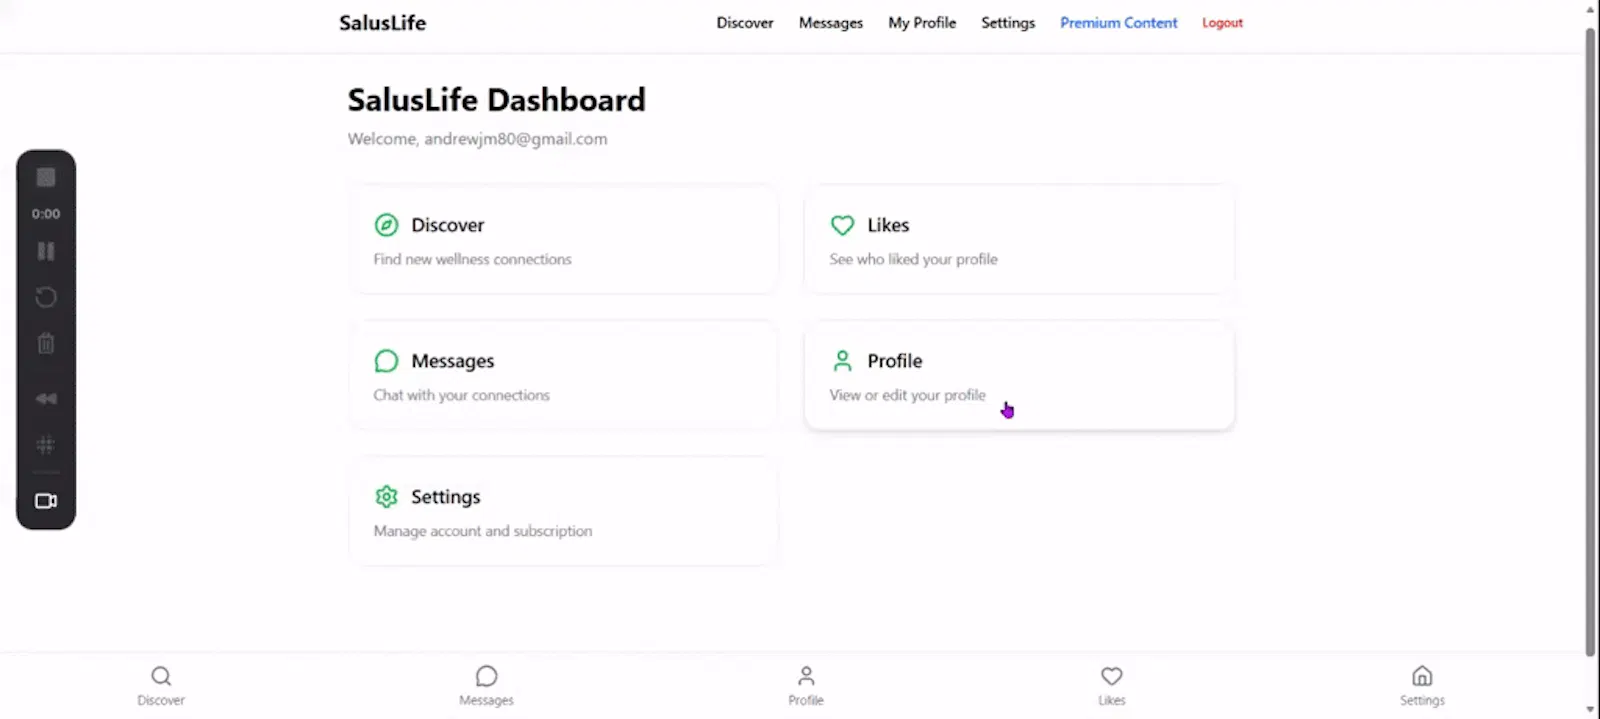
Task: Click the scrollbar down arrow
Action: coord(1590,710)
